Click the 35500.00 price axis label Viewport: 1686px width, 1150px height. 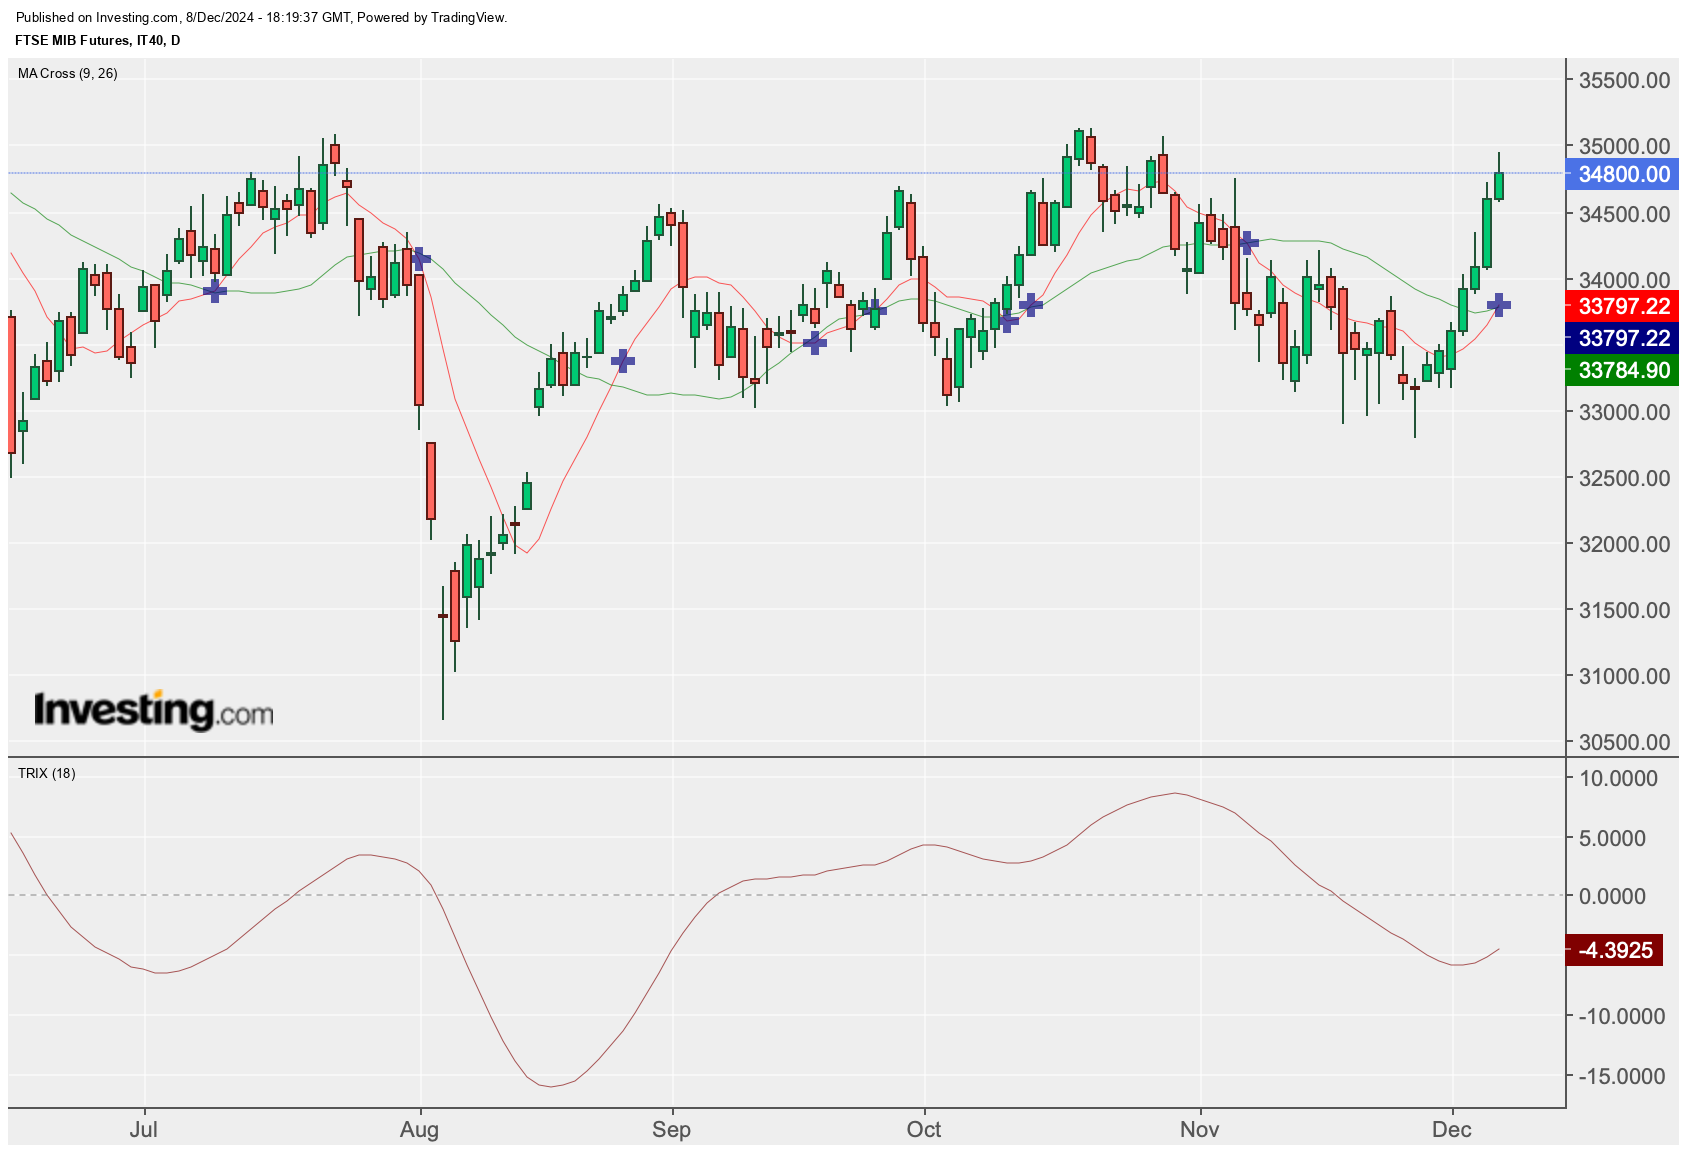1624,80
